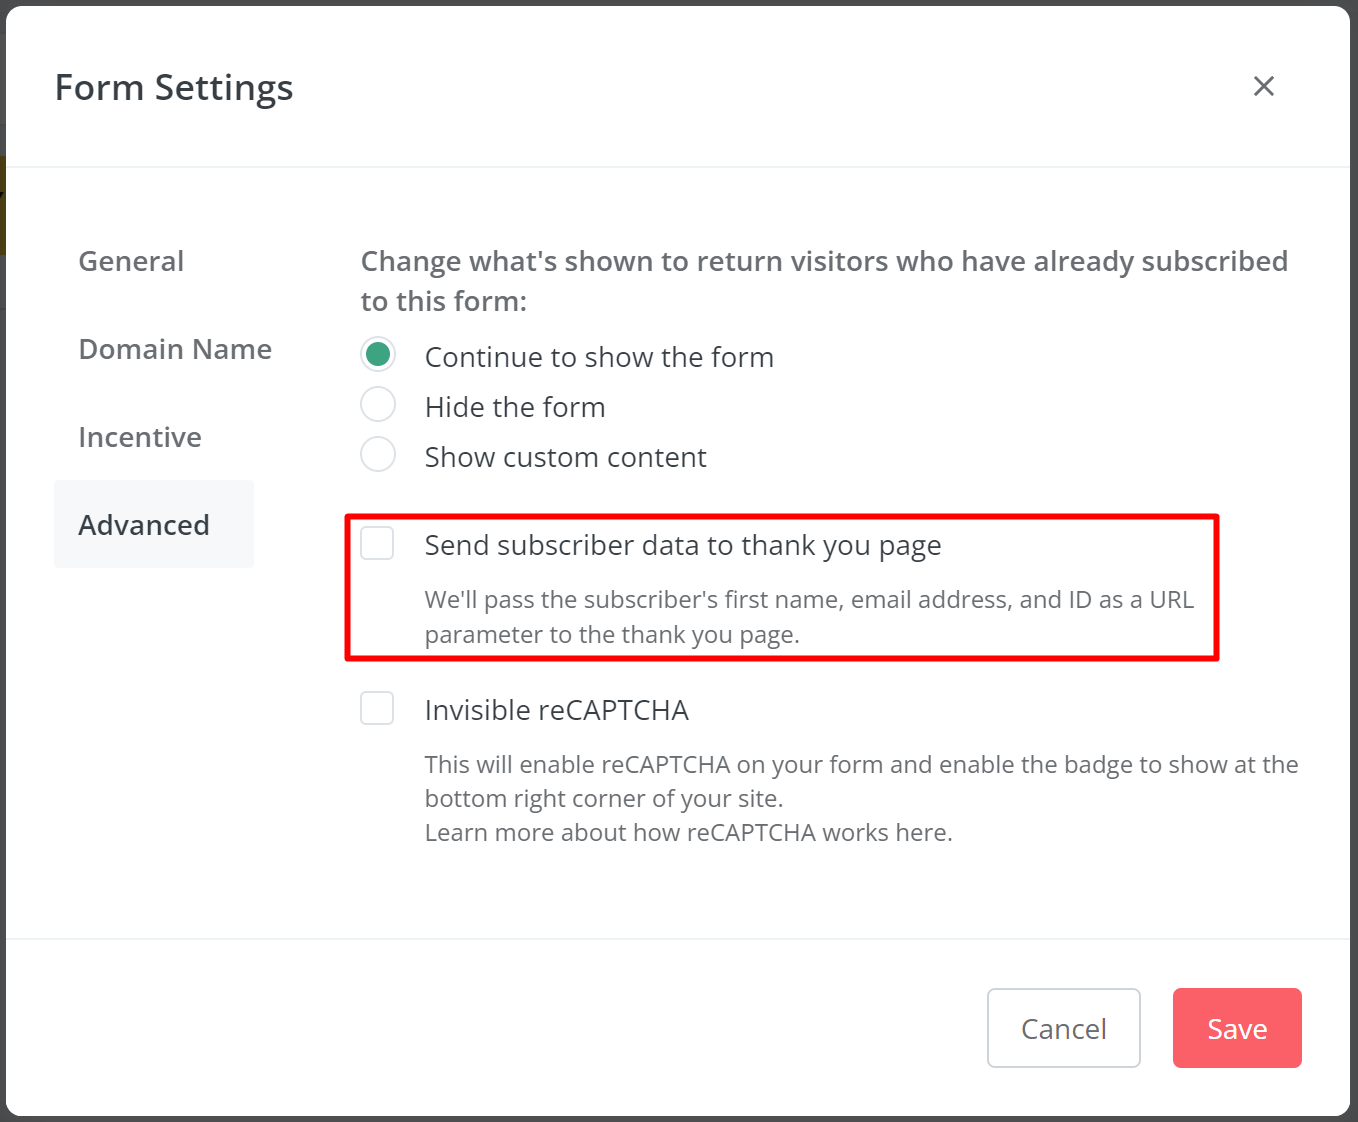This screenshot has width=1358, height=1122.
Task: Click the Form Settings dialog title
Action: pos(174,88)
